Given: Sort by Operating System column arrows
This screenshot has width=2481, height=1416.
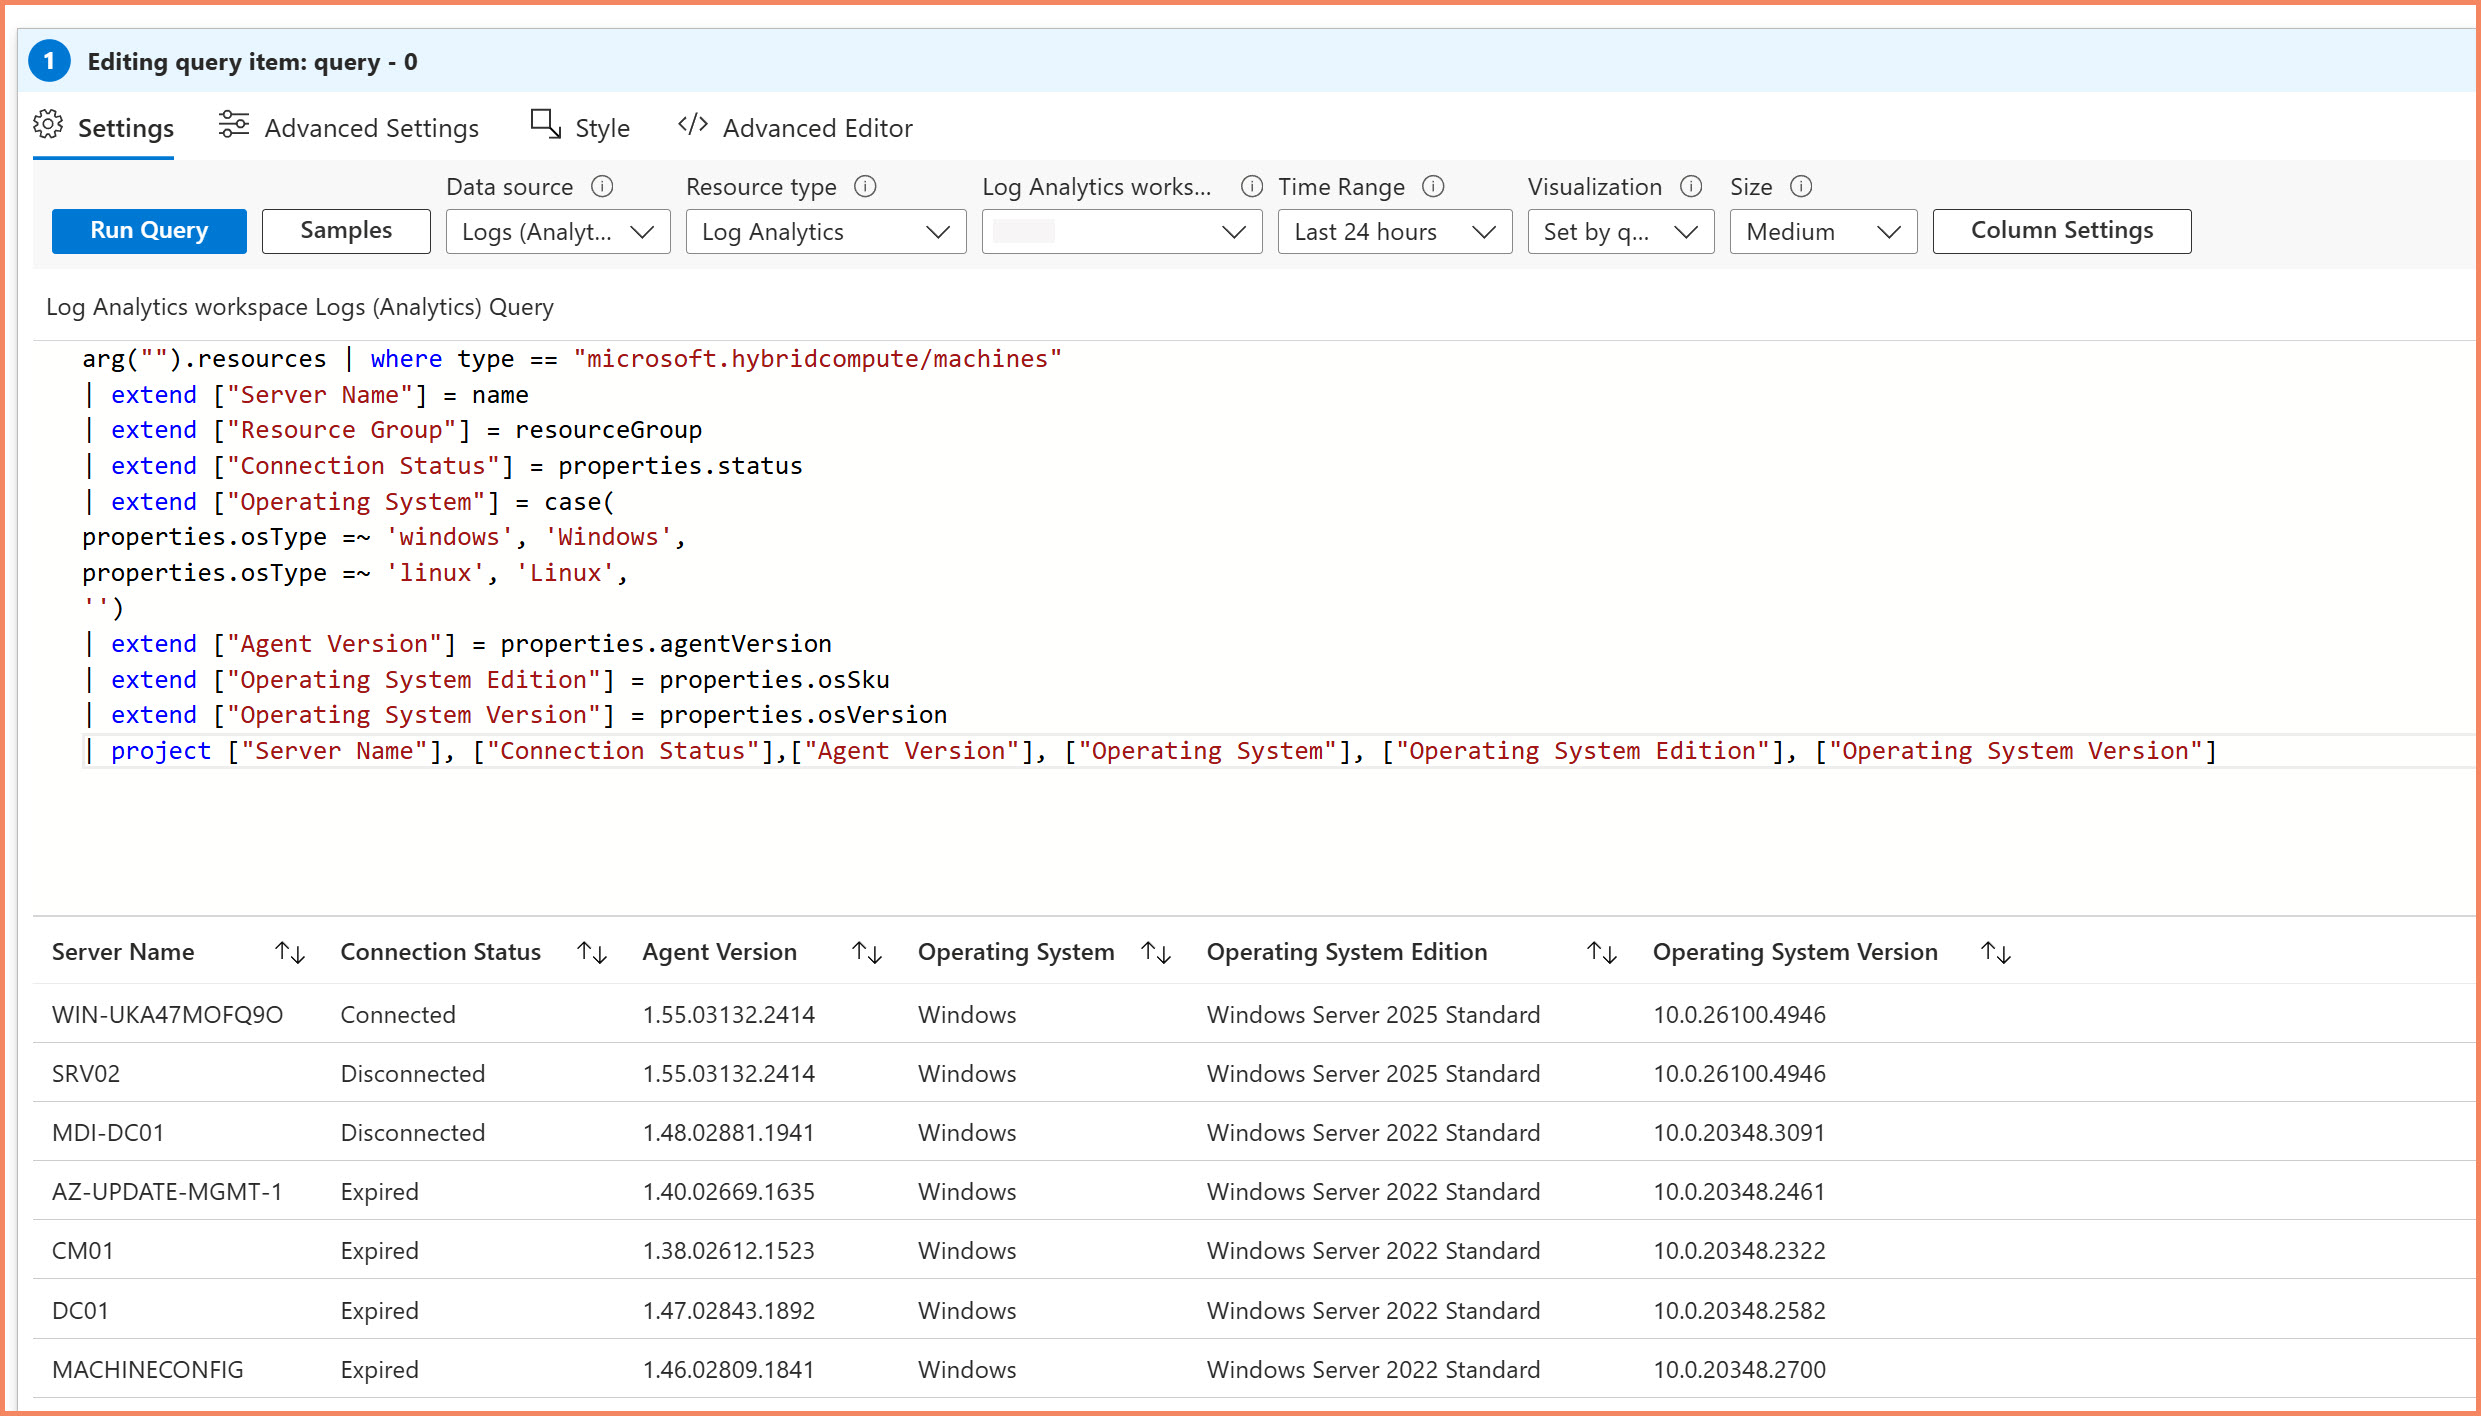Looking at the screenshot, I should [x=1156, y=953].
